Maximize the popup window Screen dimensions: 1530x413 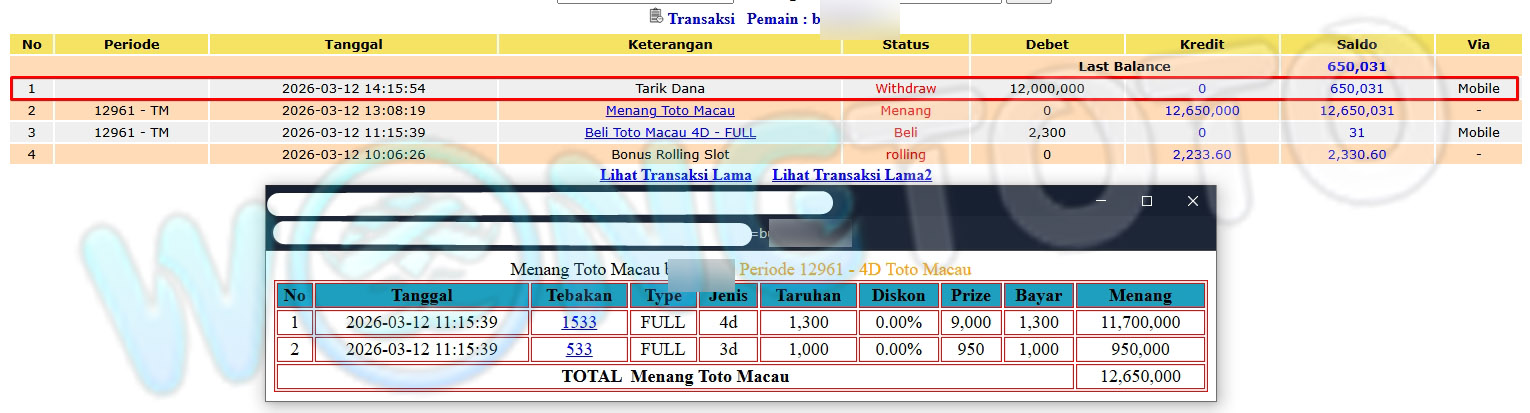point(1147,201)
